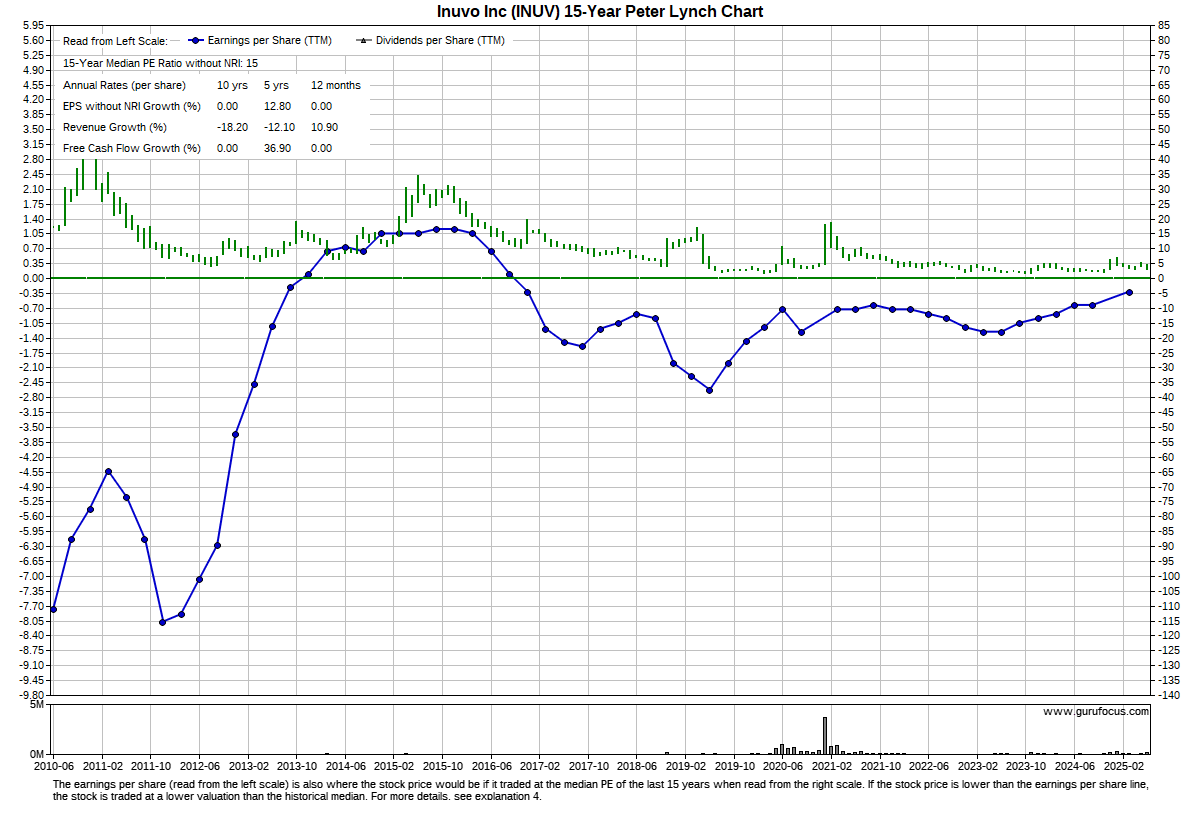Click the left axis top label 5.95
This screenshot has width=1200, height=820.
tap(32, 25)
